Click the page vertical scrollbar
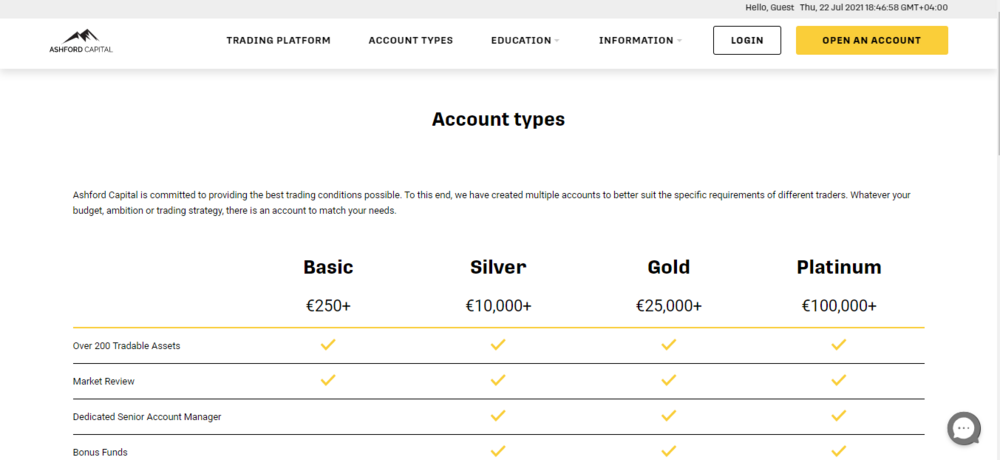Screen dimensions: 1000x460 pos(993,100)
